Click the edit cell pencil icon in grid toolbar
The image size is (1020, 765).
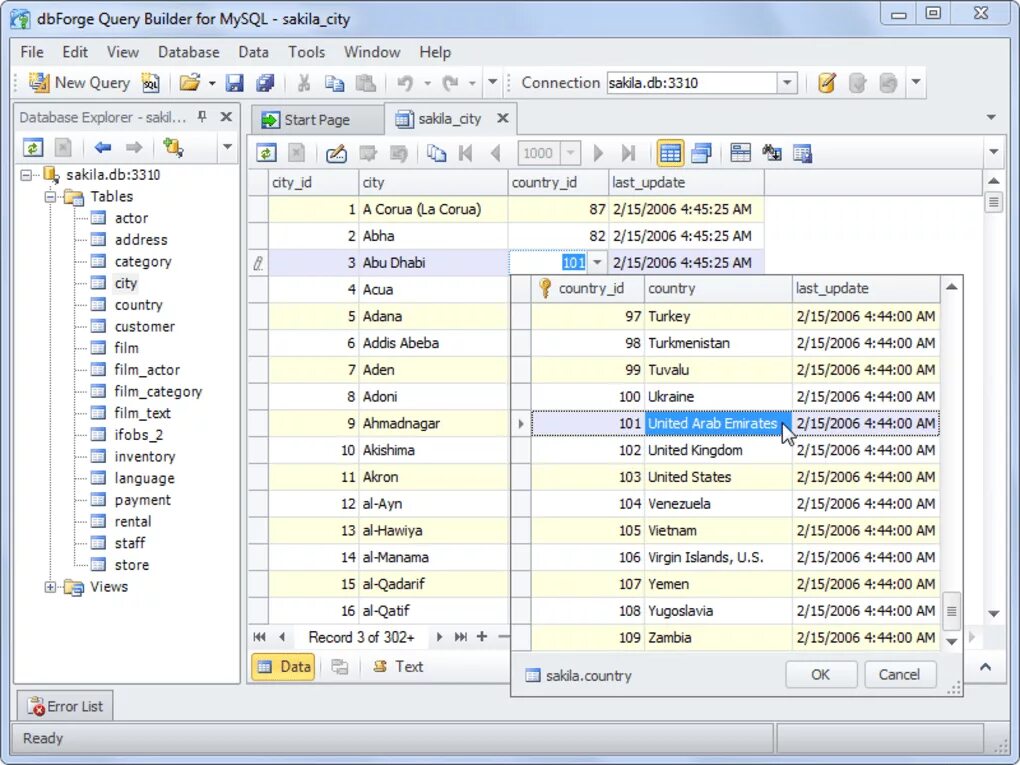point(336,154)
